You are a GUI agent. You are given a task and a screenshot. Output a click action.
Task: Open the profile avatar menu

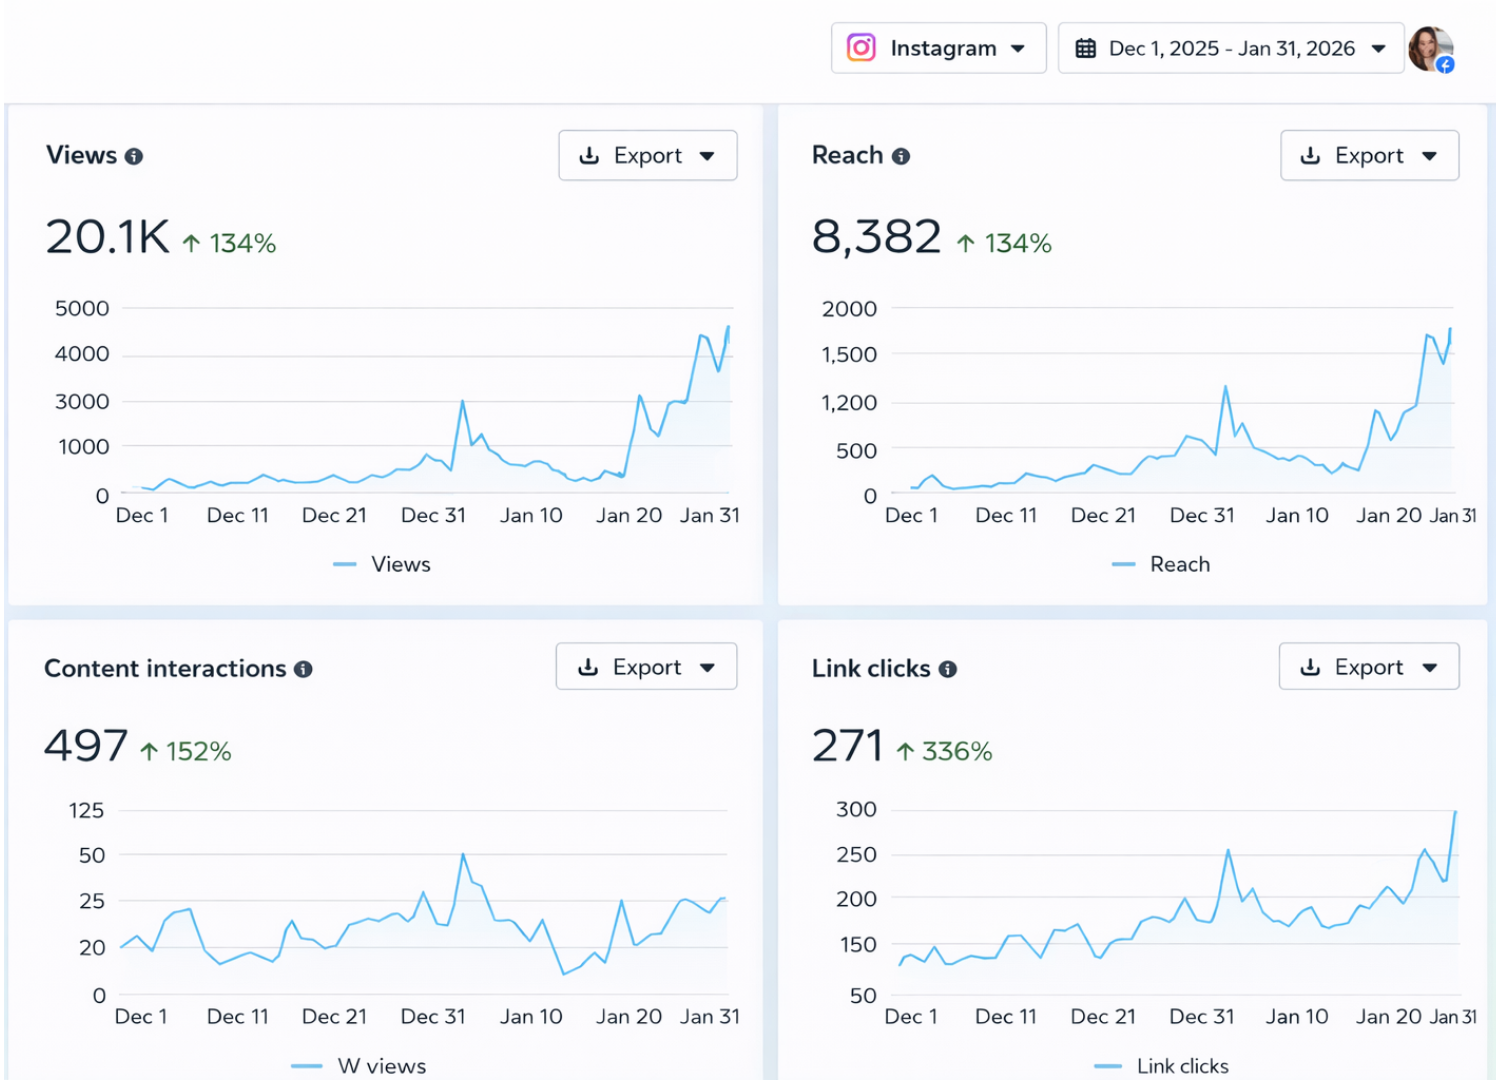tap(1431, 49)
